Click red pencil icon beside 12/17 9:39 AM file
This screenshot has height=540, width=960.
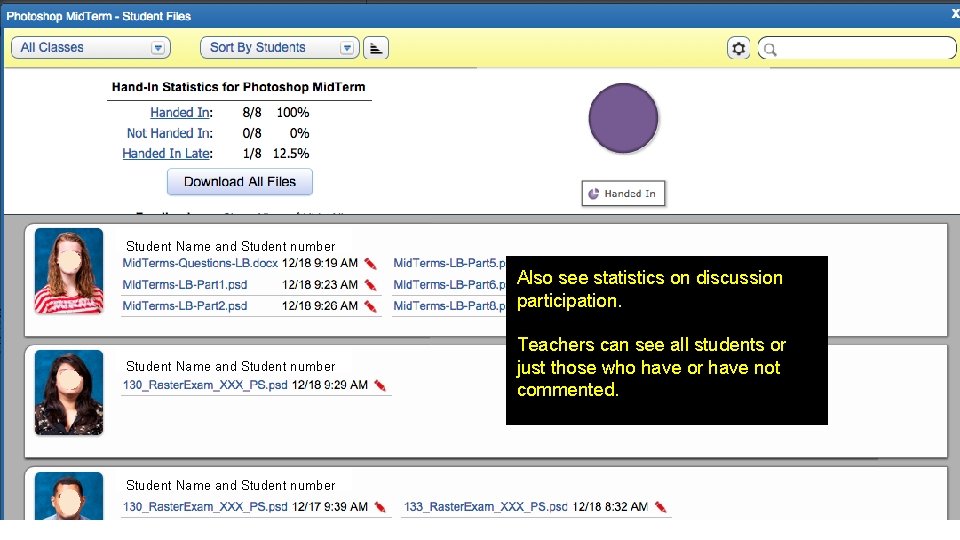[380, 508]
